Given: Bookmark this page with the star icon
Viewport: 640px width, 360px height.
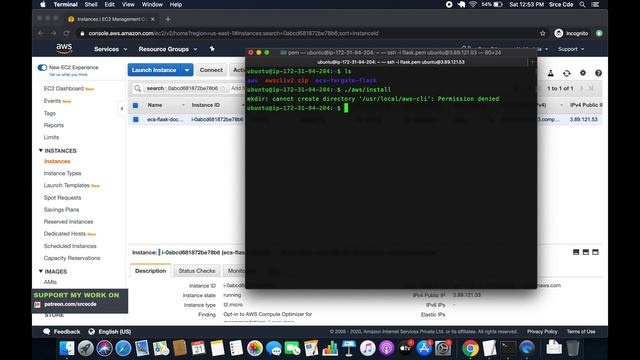Looking at the screenshot, I should [542, 33].
